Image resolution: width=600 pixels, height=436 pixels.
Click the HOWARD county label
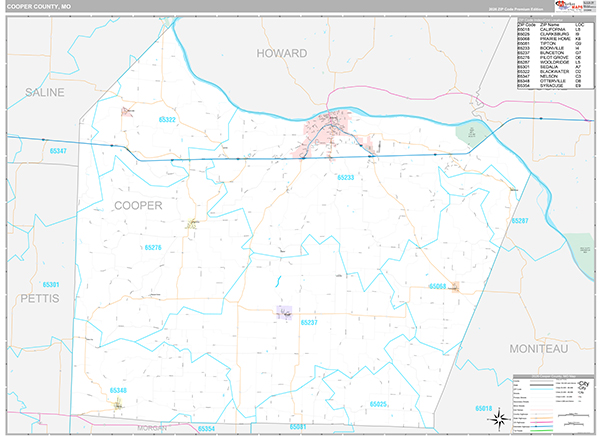pos(282,53)
